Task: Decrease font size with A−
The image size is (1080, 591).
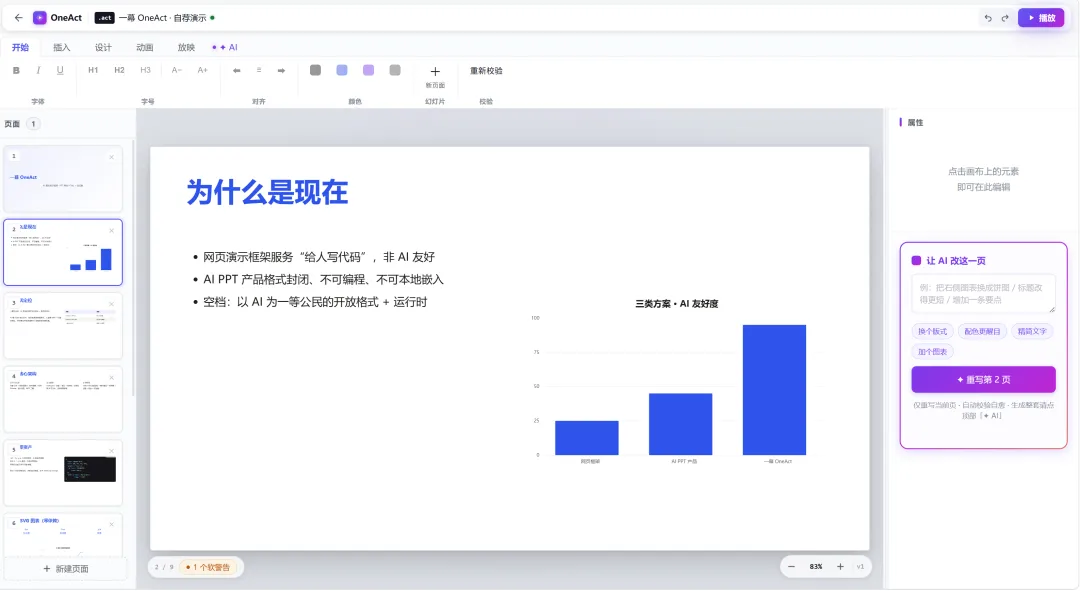Action: pyautogui.click(x=176, y=70)
